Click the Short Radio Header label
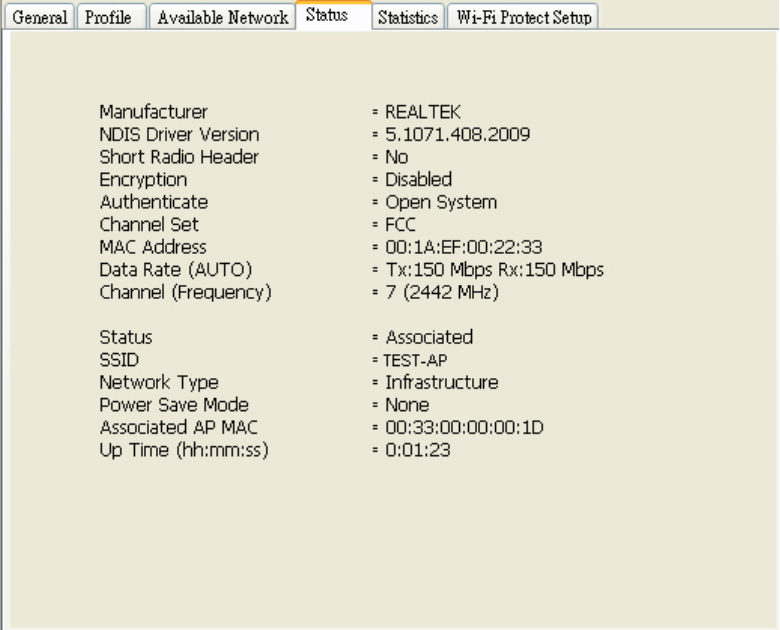 click(x=179, y=157)
